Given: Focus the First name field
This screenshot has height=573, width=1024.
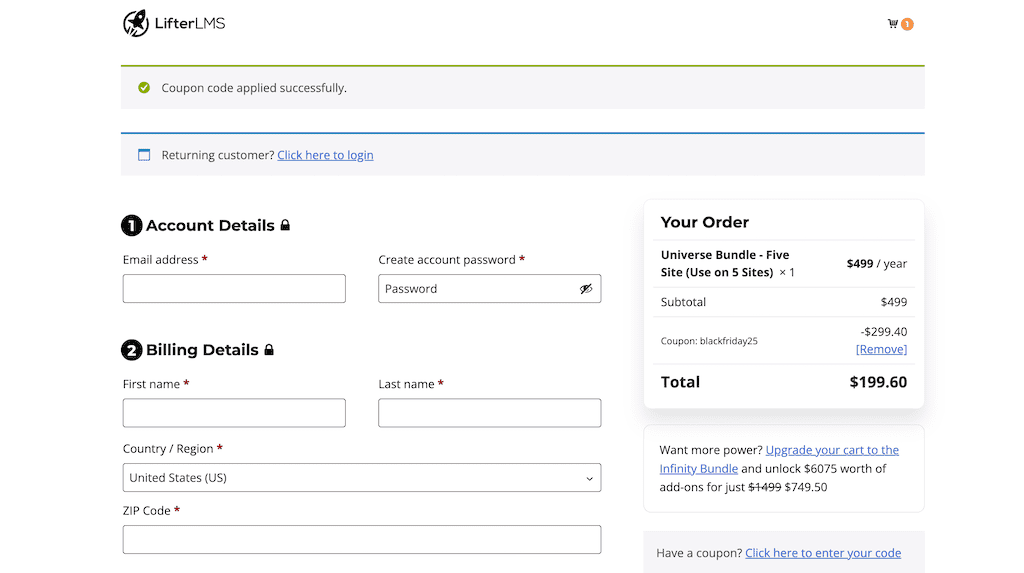Looking at the screenshot, I should pos(234,413).
